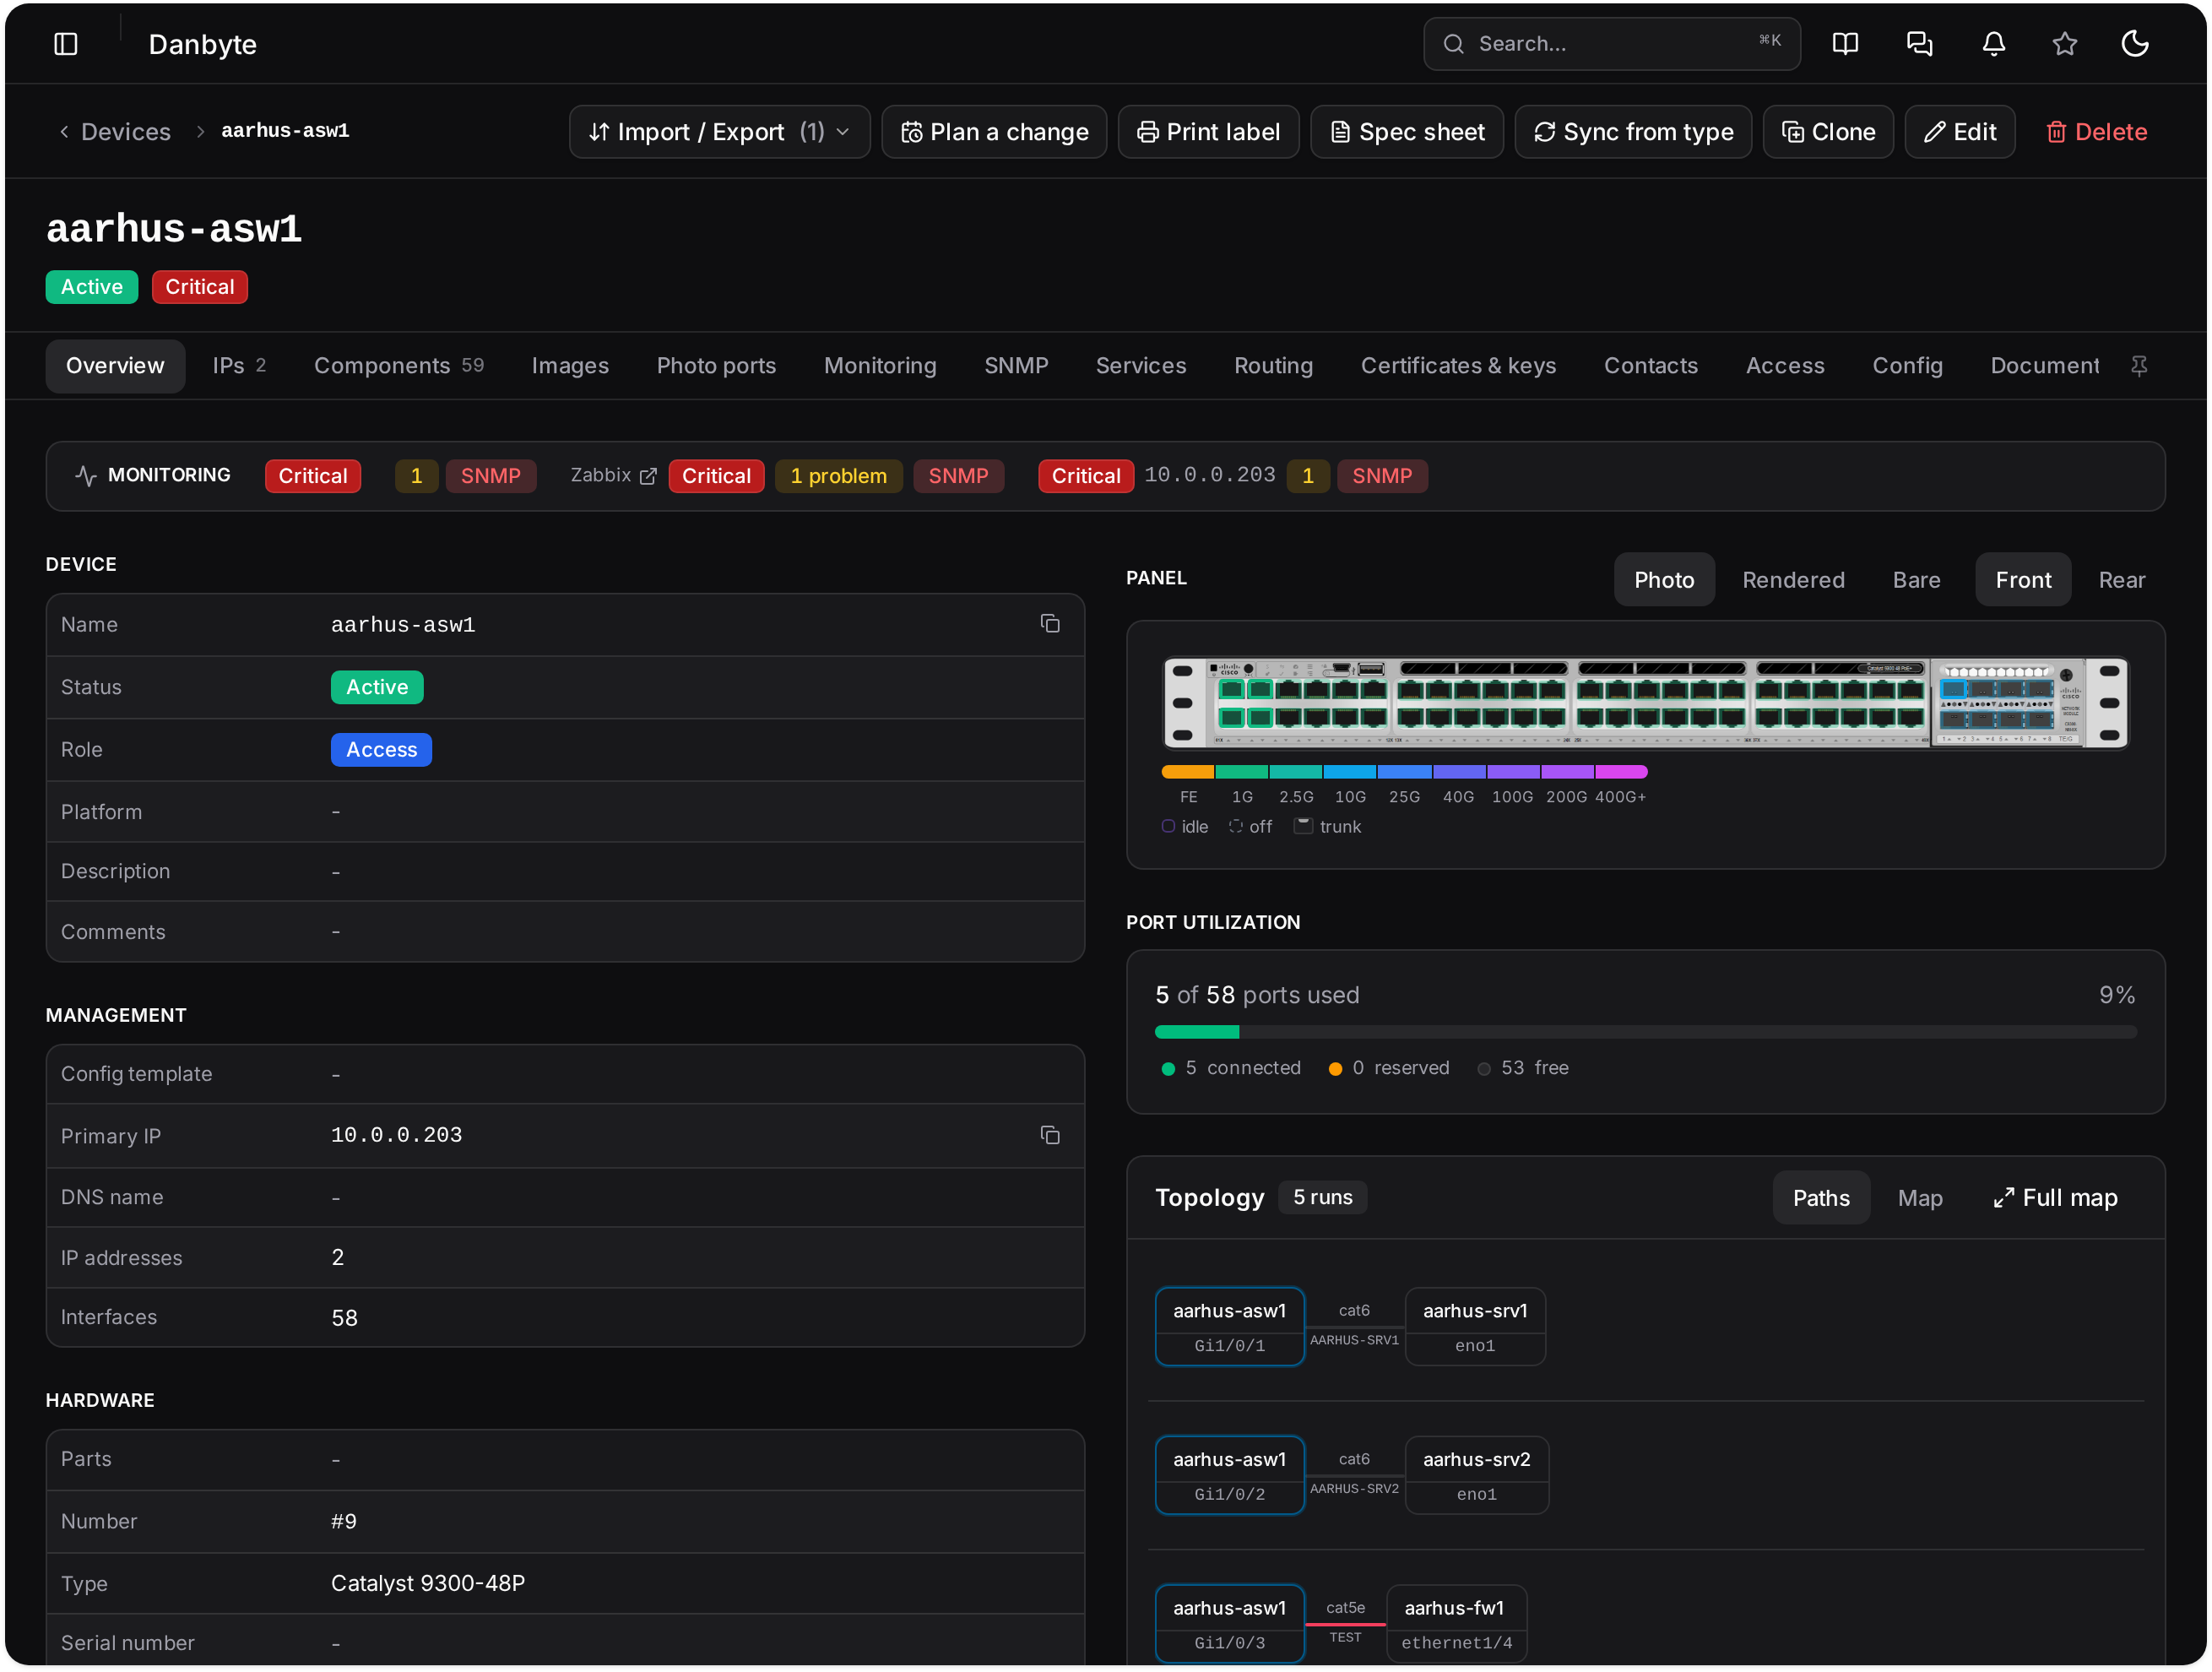Clone this device
This screenshot has width=2212, height=1672.
coord(1828,132)
